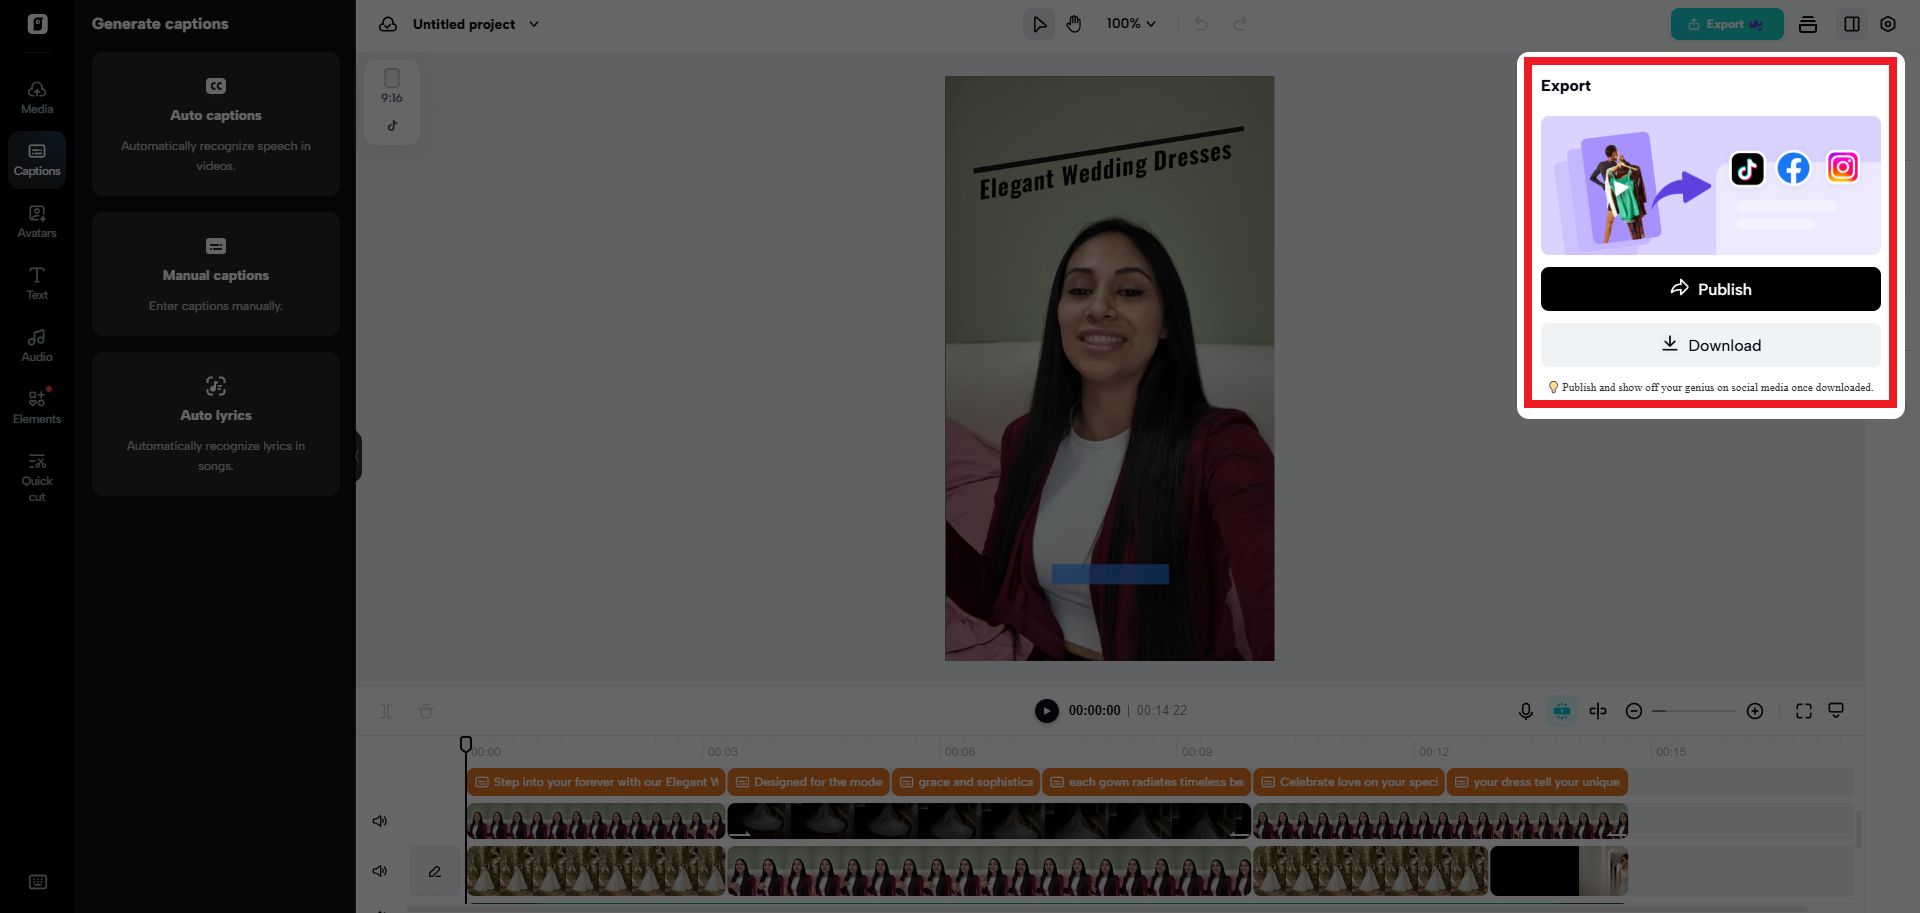Open the preview quality dropdown

click(x=1836, y=711)
